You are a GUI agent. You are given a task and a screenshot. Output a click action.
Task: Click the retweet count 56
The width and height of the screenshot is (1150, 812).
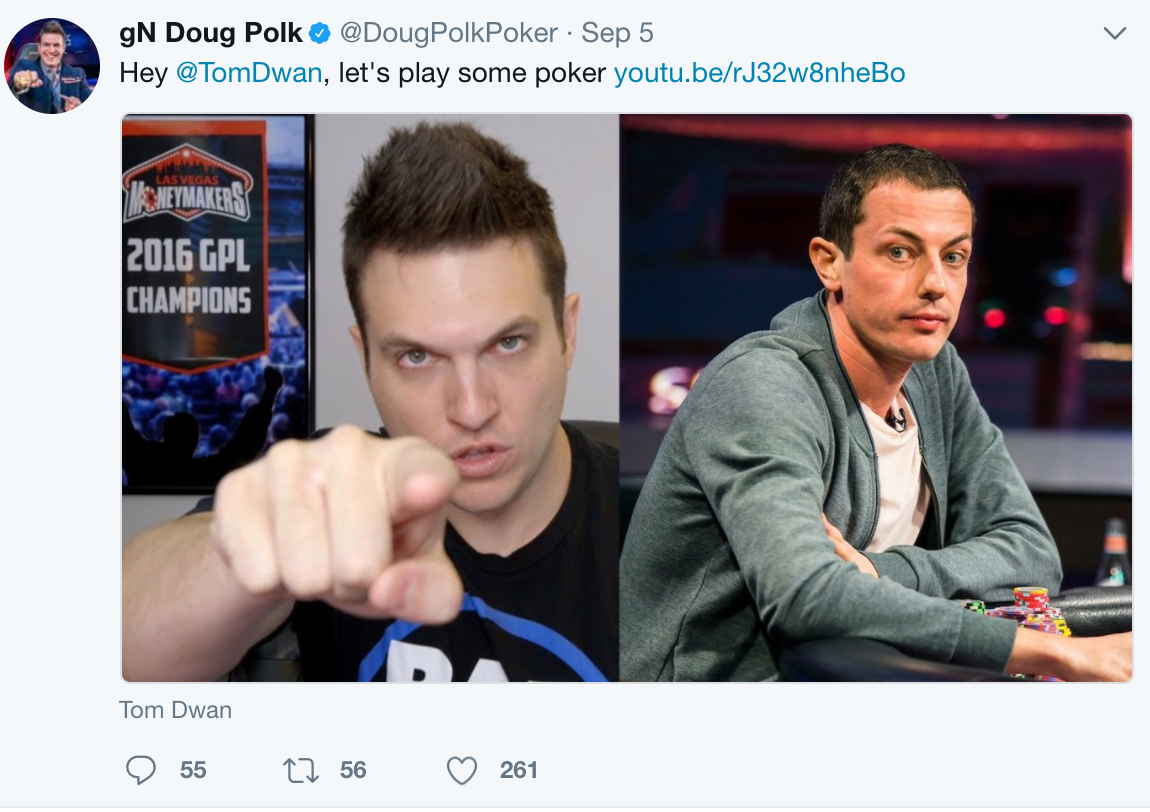[x=353, y=770]
